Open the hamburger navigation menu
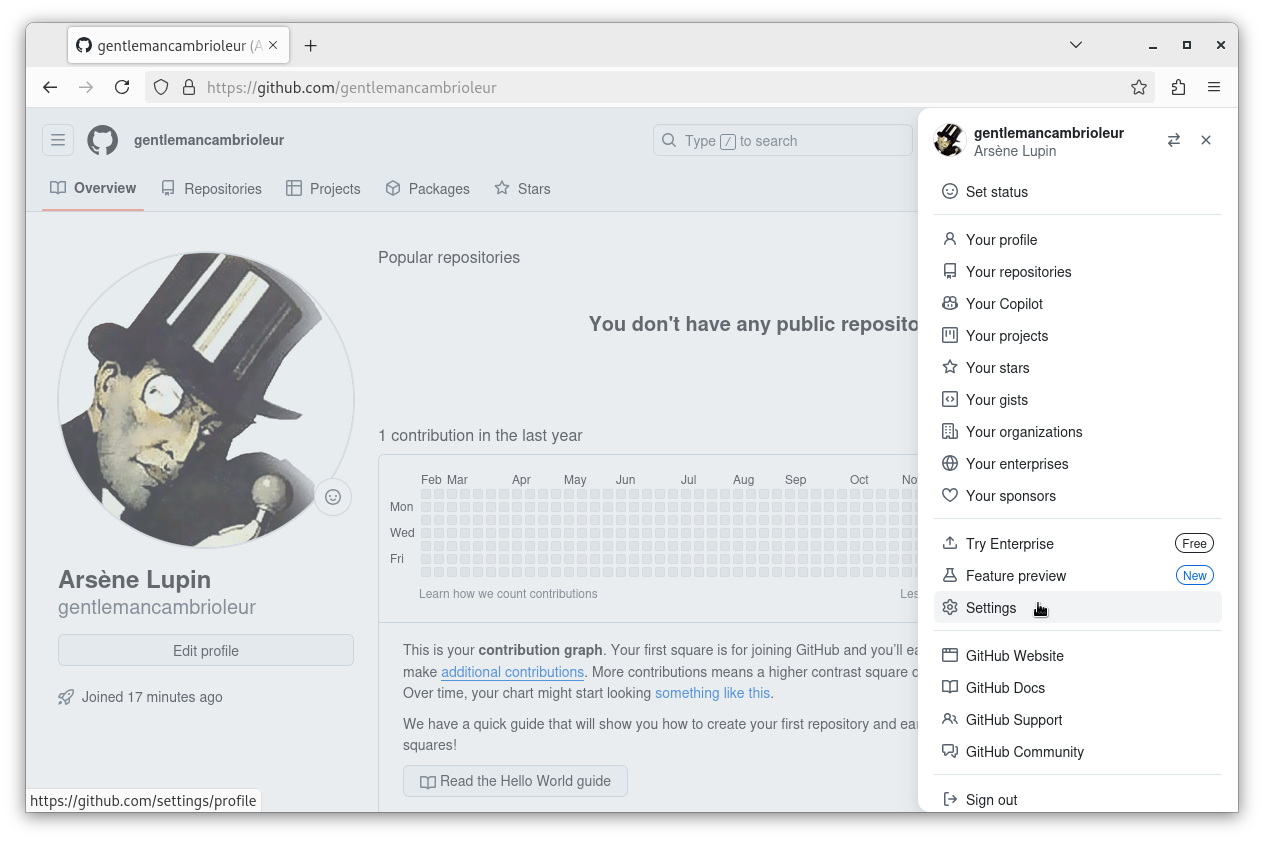 58,140
